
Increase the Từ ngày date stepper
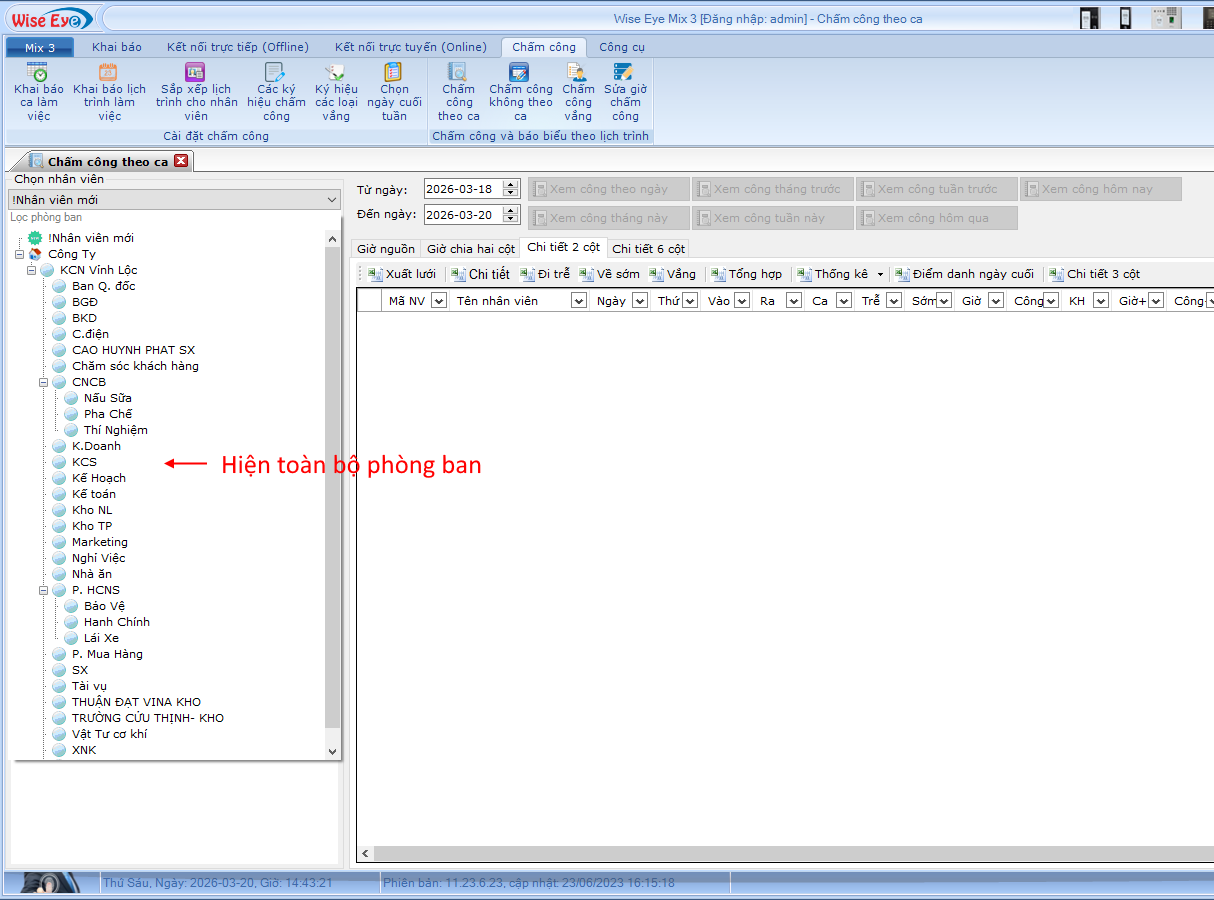pyautogui.click(x=512, y=185)
